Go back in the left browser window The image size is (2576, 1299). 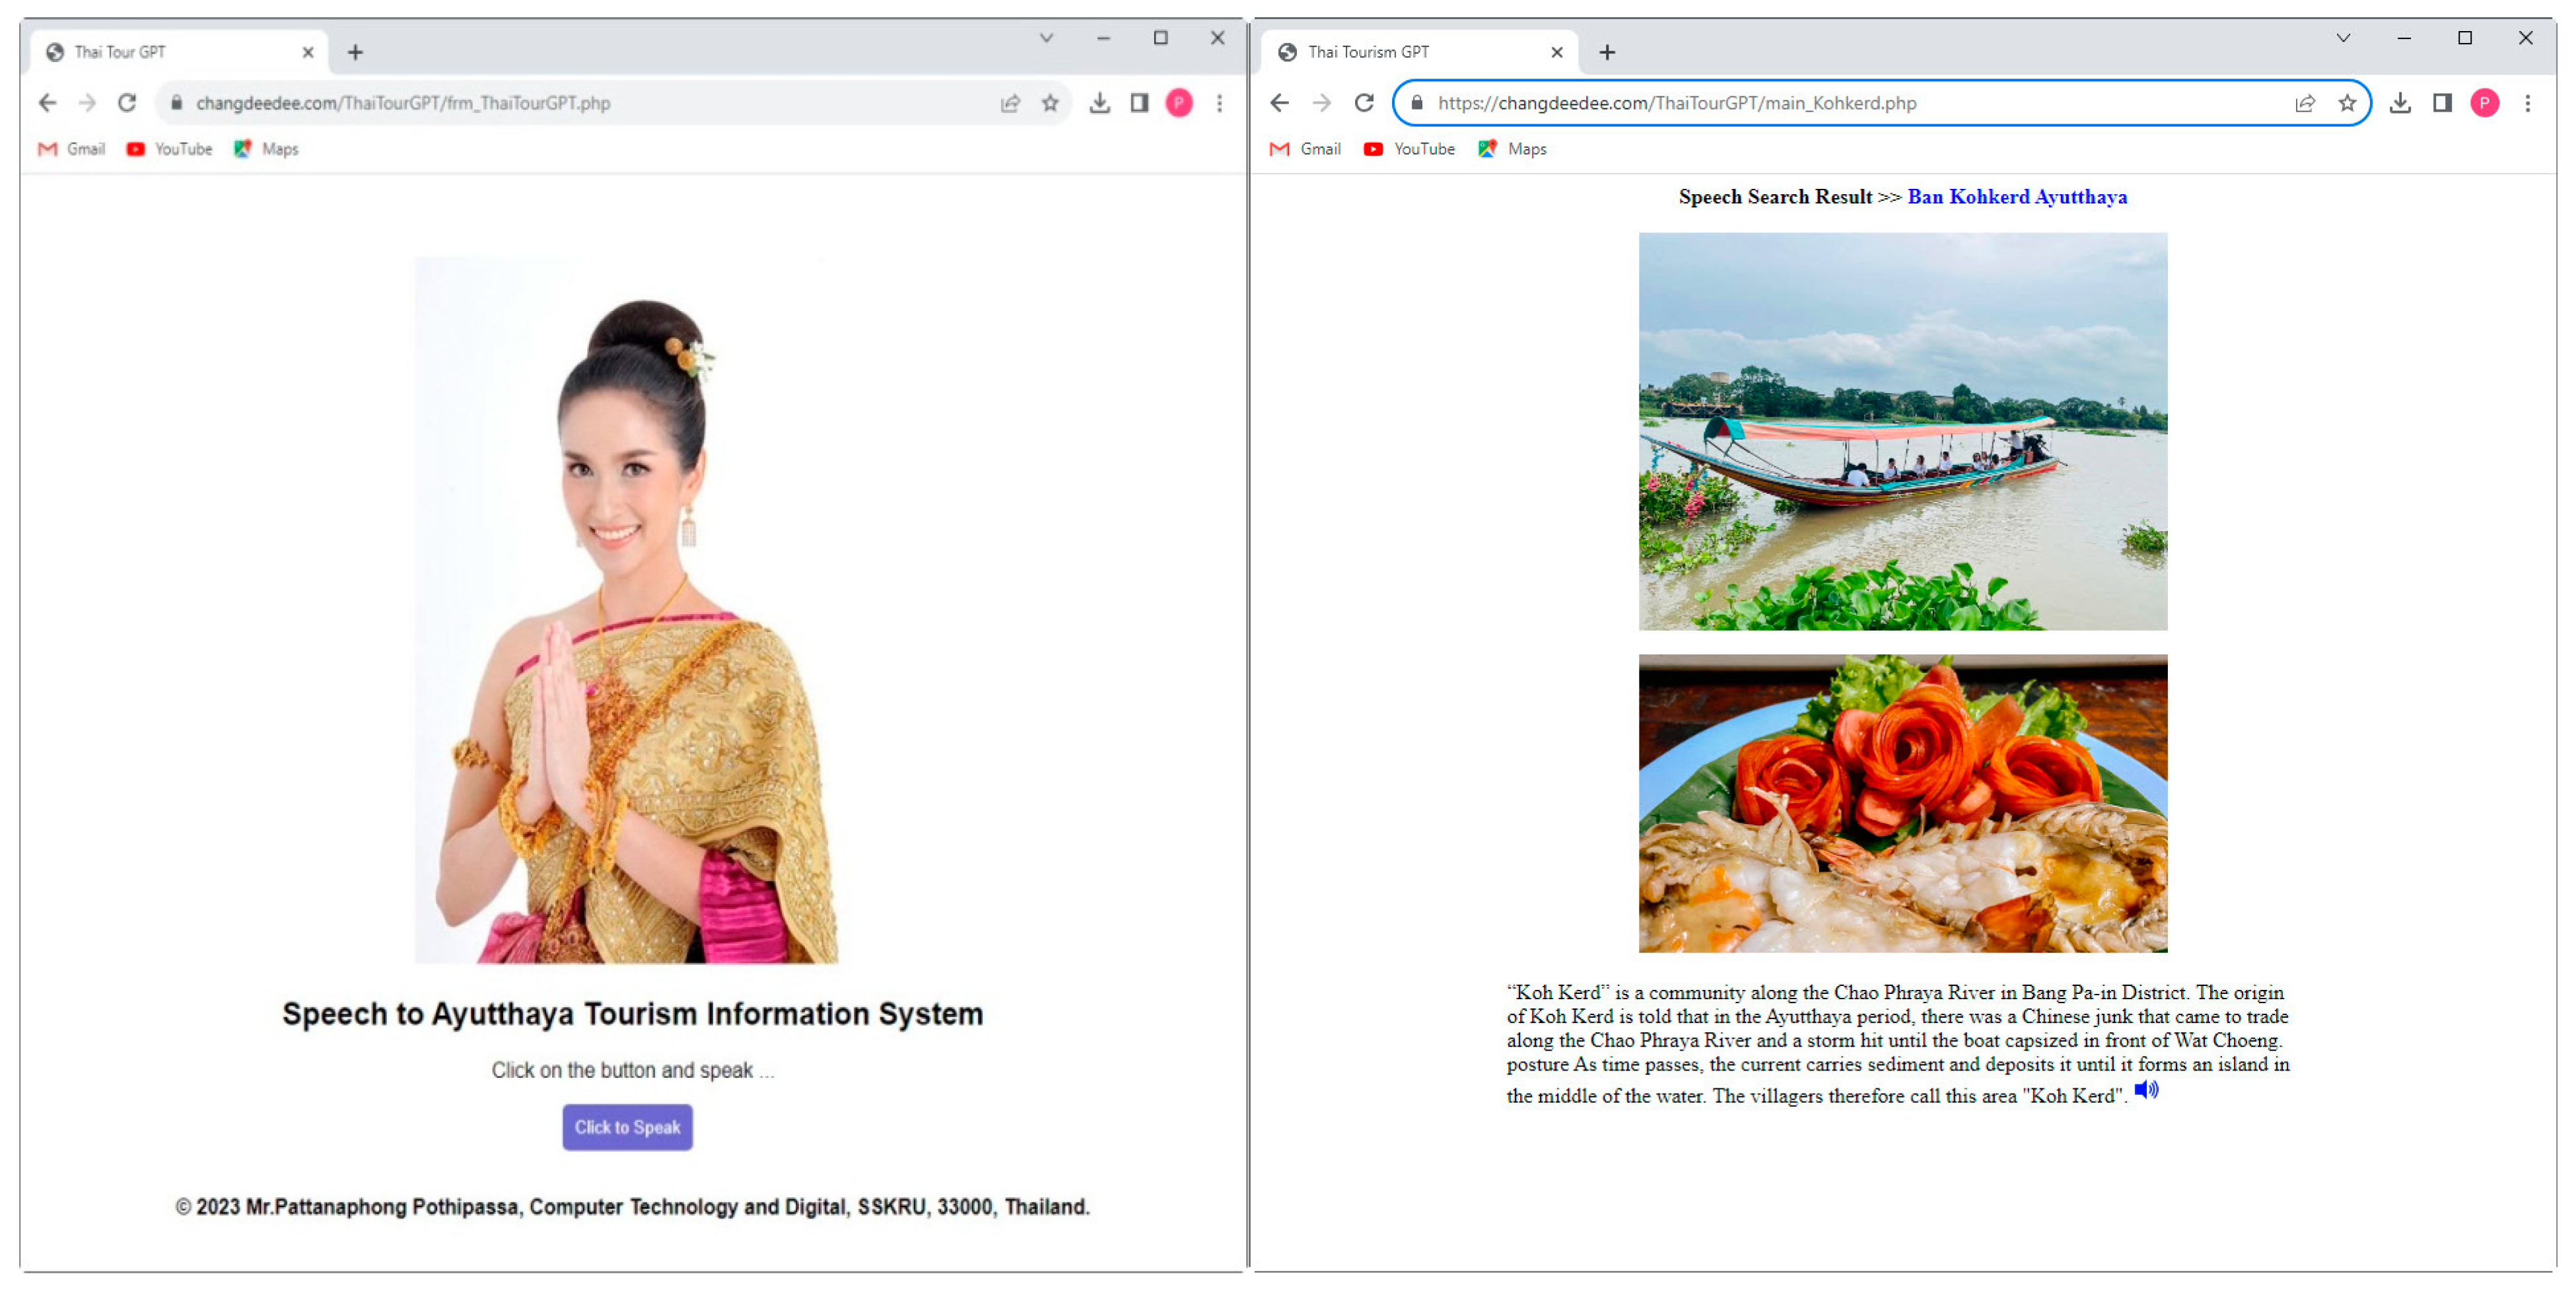click(x=47, y=103)
